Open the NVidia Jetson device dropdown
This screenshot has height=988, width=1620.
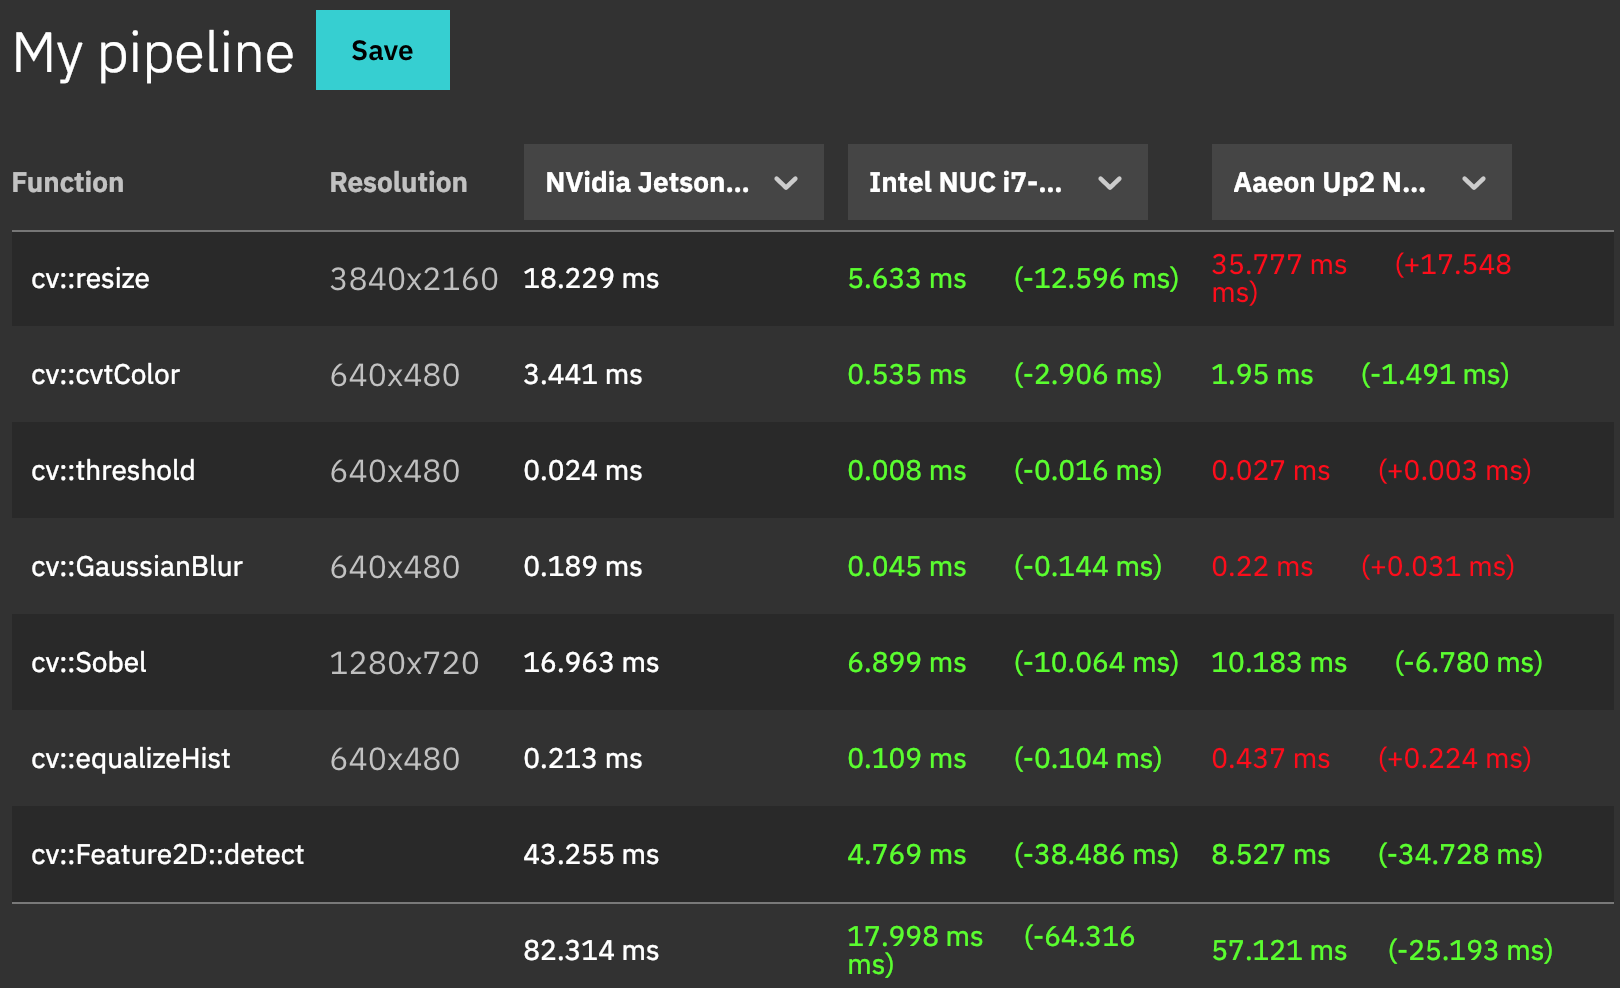pyautogui.click(x=673, y=182)
